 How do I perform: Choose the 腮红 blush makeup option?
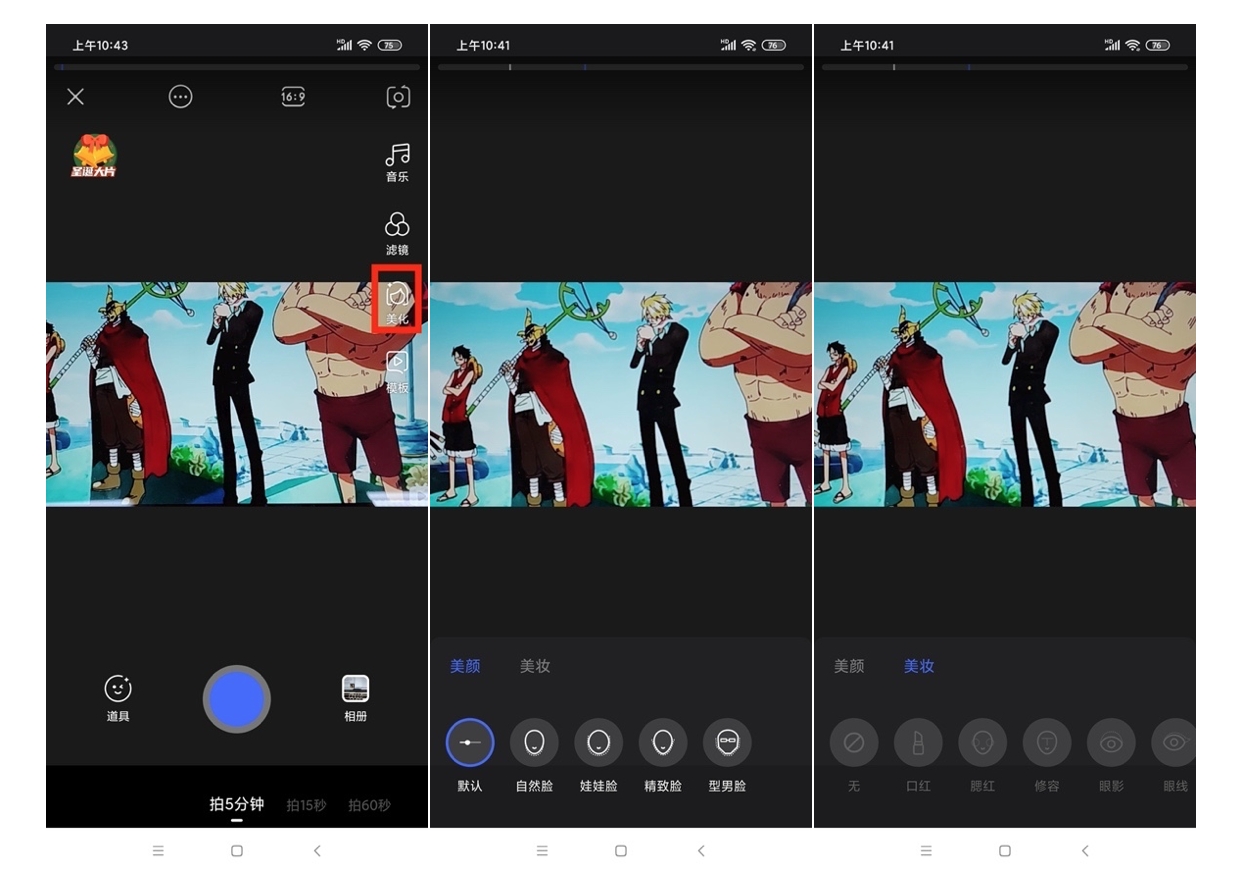(x=982, y=756)
